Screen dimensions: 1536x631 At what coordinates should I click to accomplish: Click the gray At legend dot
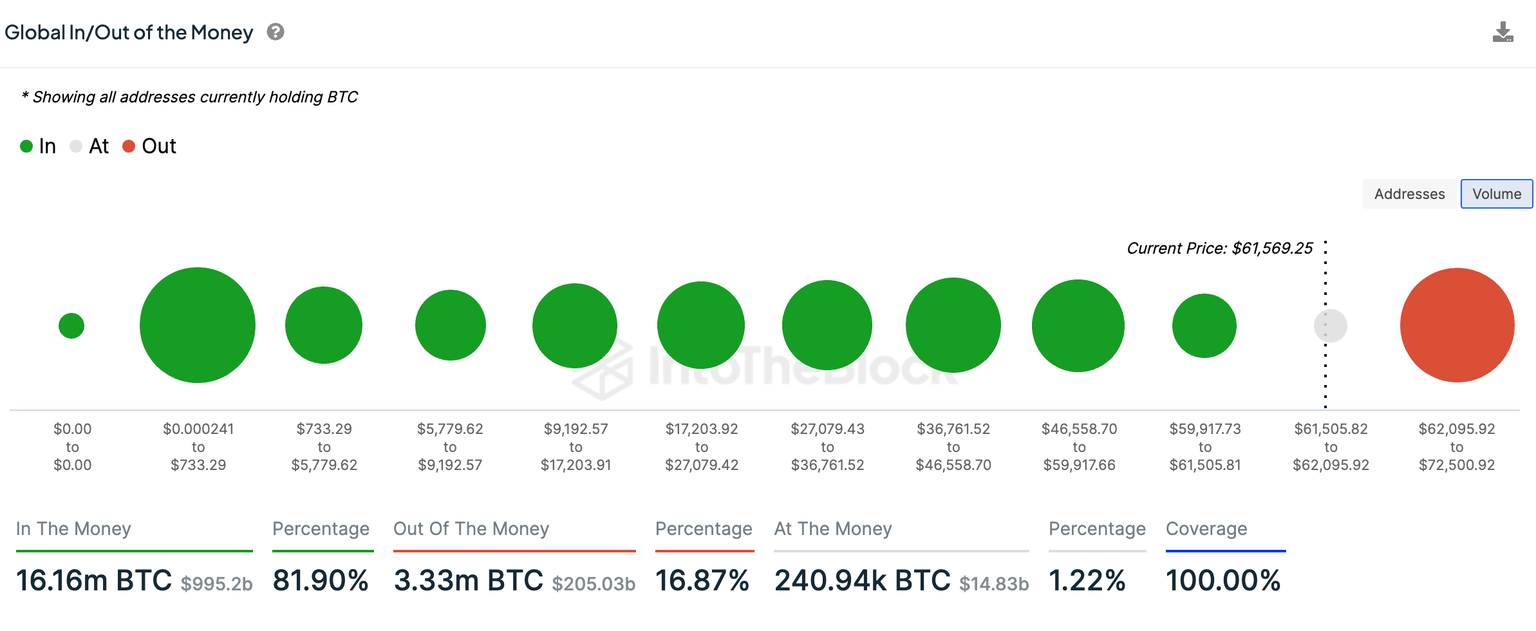coord(75,146)
